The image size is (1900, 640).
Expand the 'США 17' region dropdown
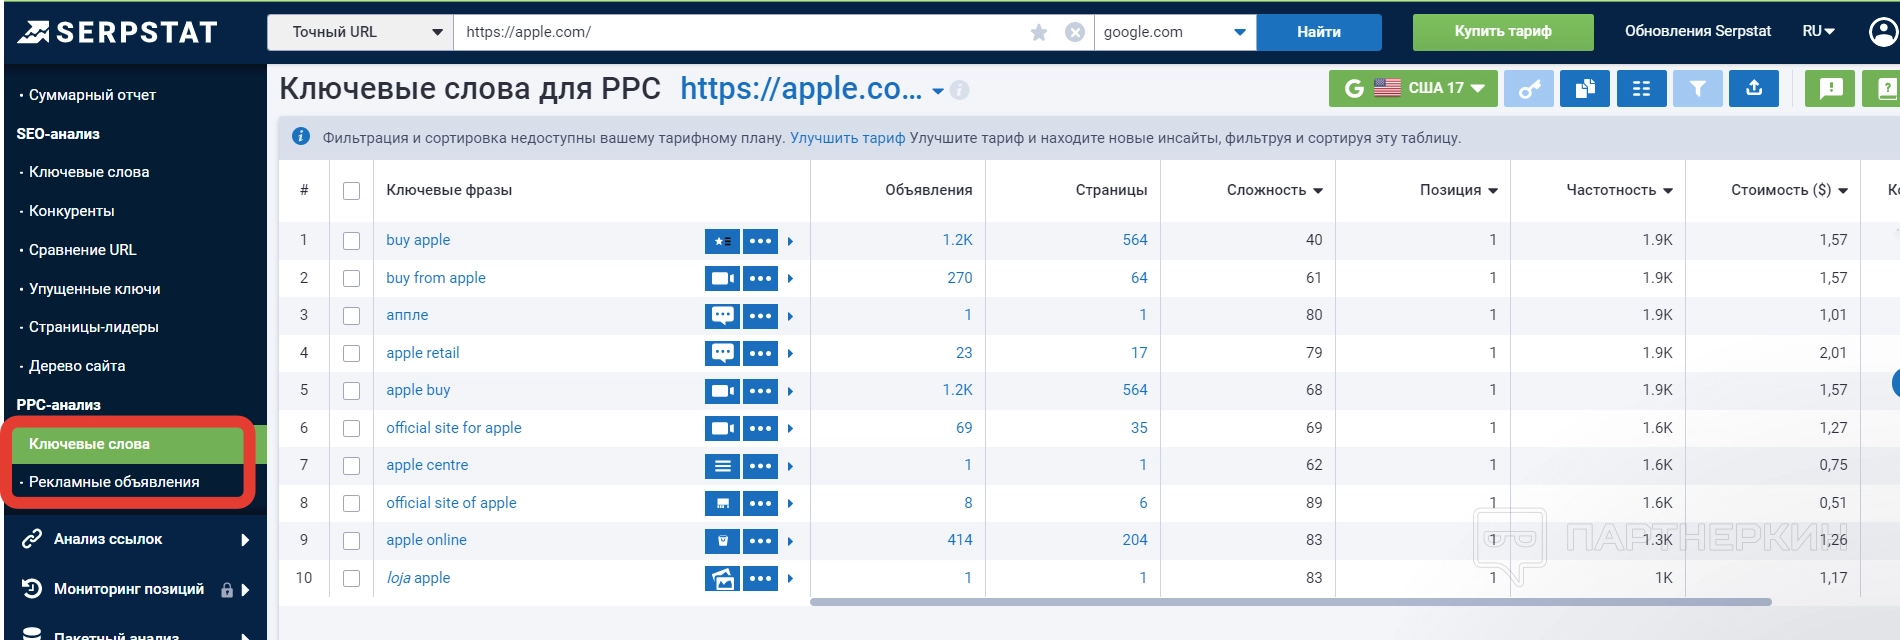(x=1413, y=89)
